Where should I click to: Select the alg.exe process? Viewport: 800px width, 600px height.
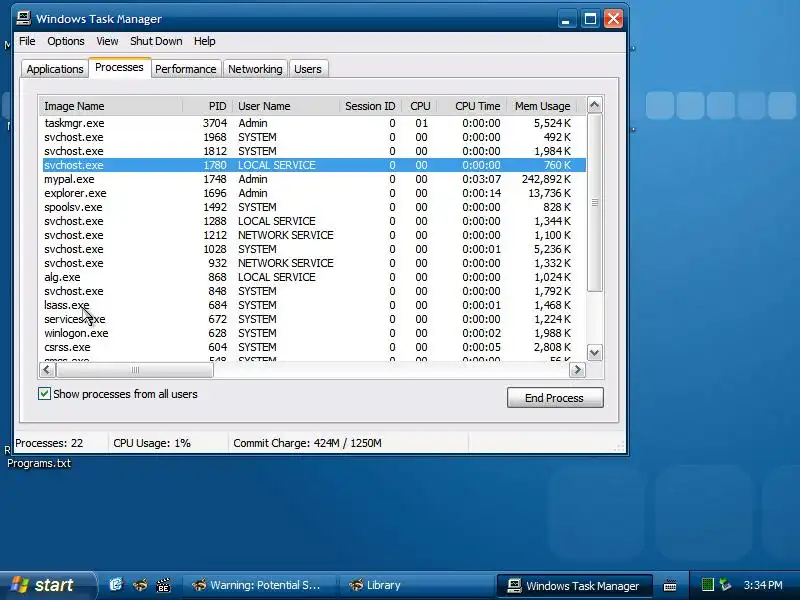click(x=314, y=278)
